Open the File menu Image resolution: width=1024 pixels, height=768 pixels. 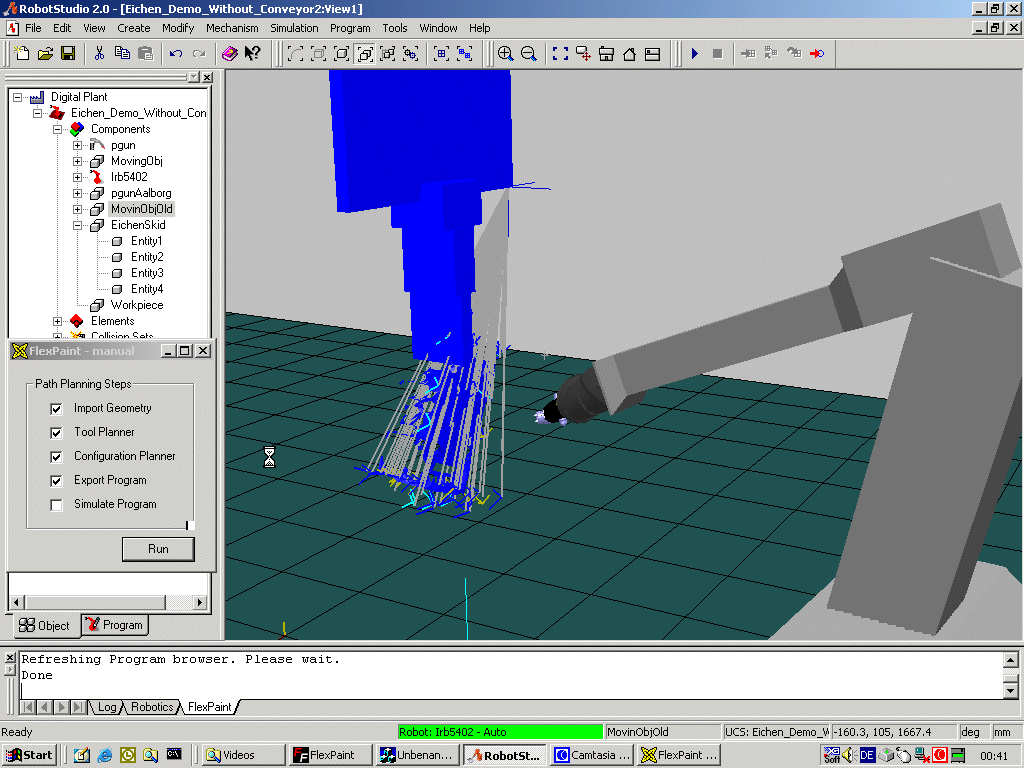(x=33, y=28)
